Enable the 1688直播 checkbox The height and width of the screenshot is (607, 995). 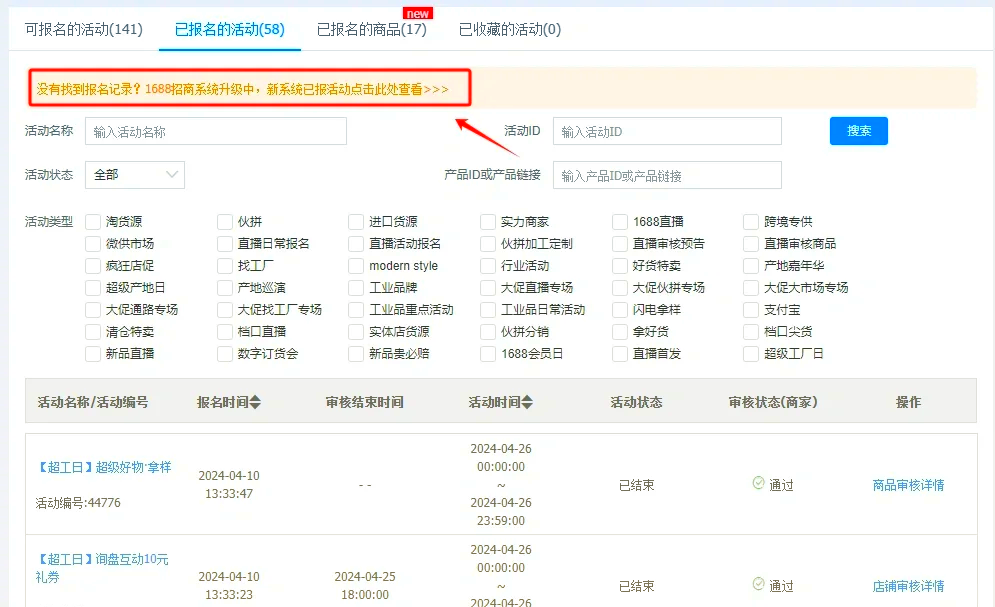click(618, 221)
